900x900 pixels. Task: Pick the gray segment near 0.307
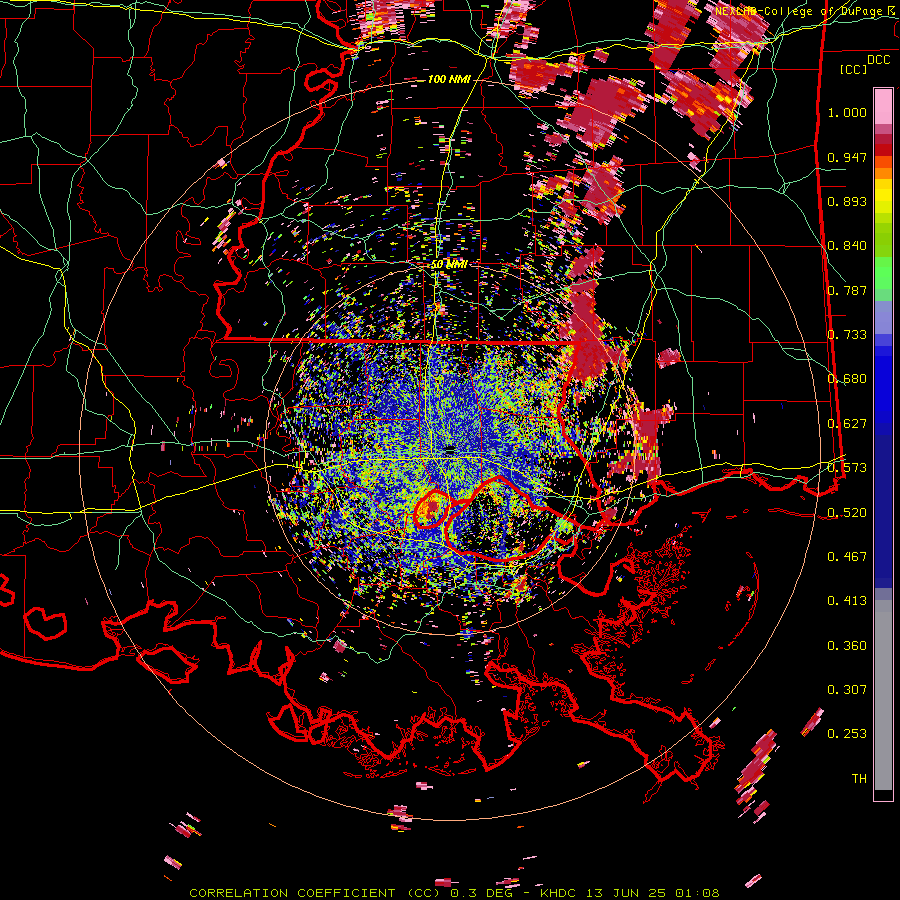tap(883, 695)
